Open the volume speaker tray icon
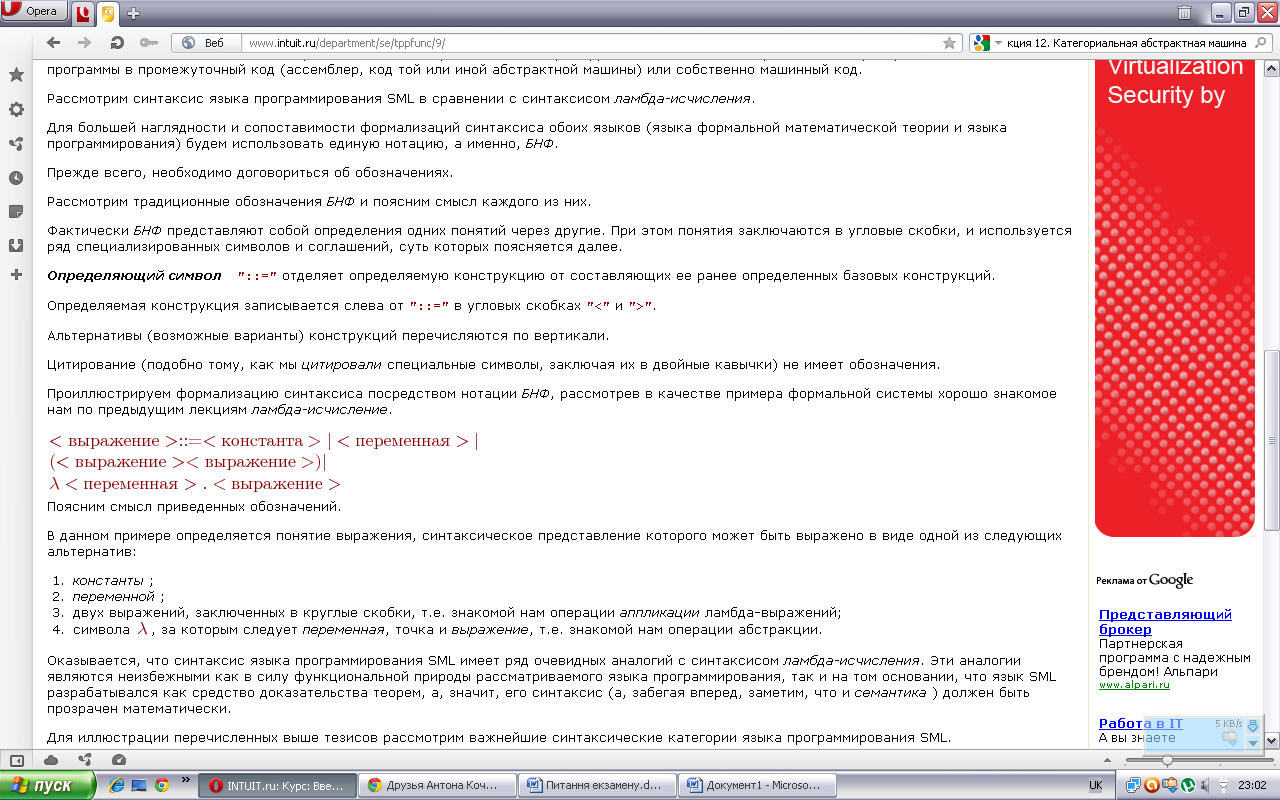Viewport: 1280px width, 800px height. [x=1205, y=785]
